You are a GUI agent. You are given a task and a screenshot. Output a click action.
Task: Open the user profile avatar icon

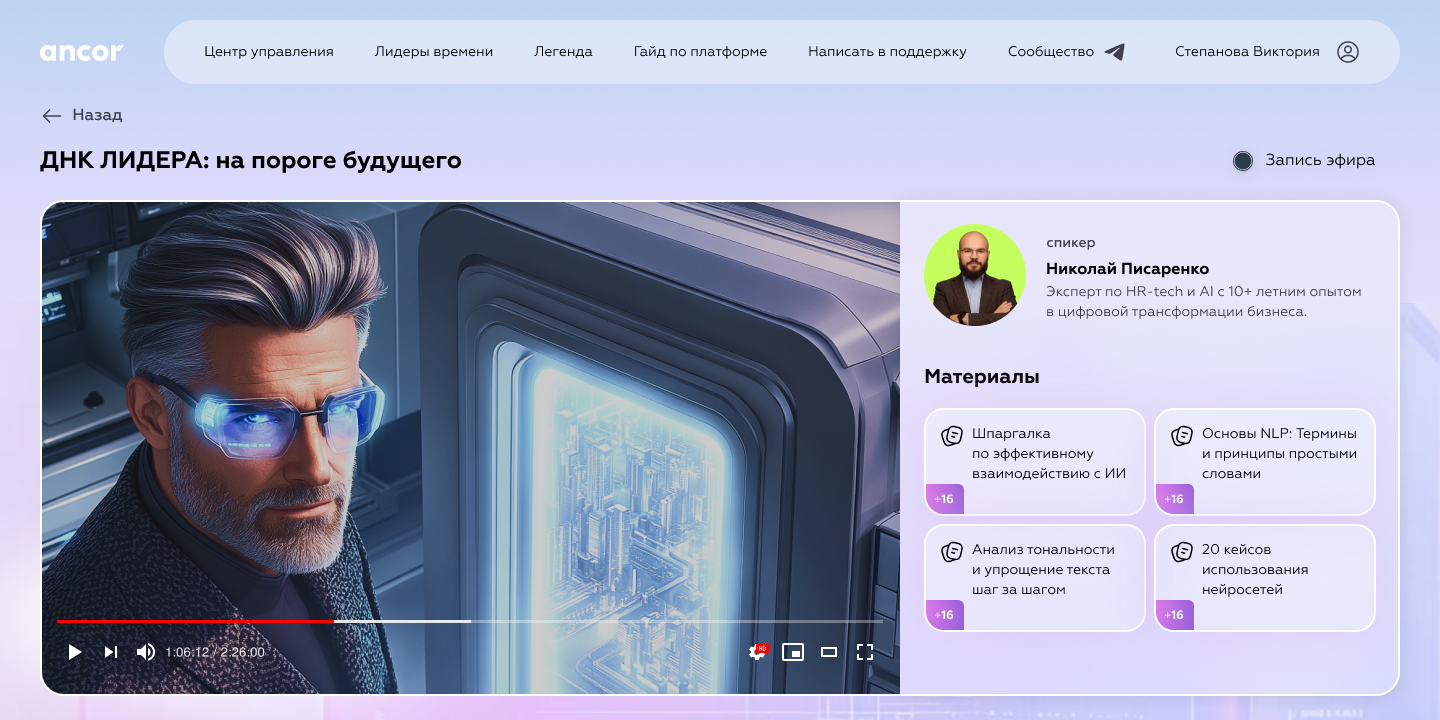(1348, 52)
